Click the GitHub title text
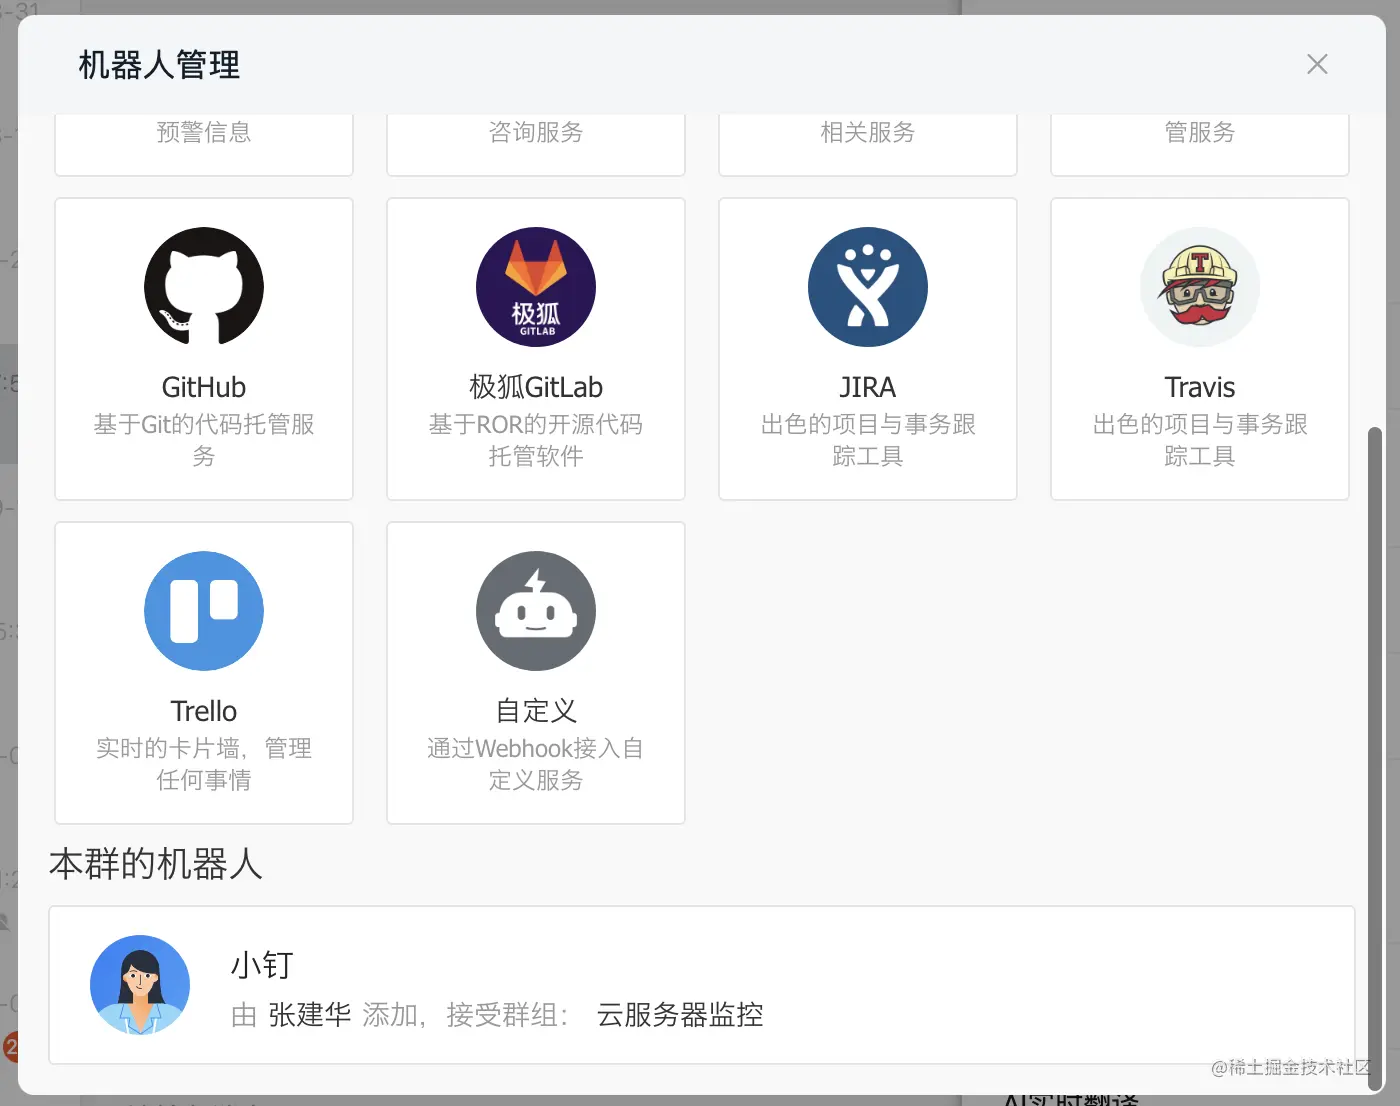 point(204,387)
